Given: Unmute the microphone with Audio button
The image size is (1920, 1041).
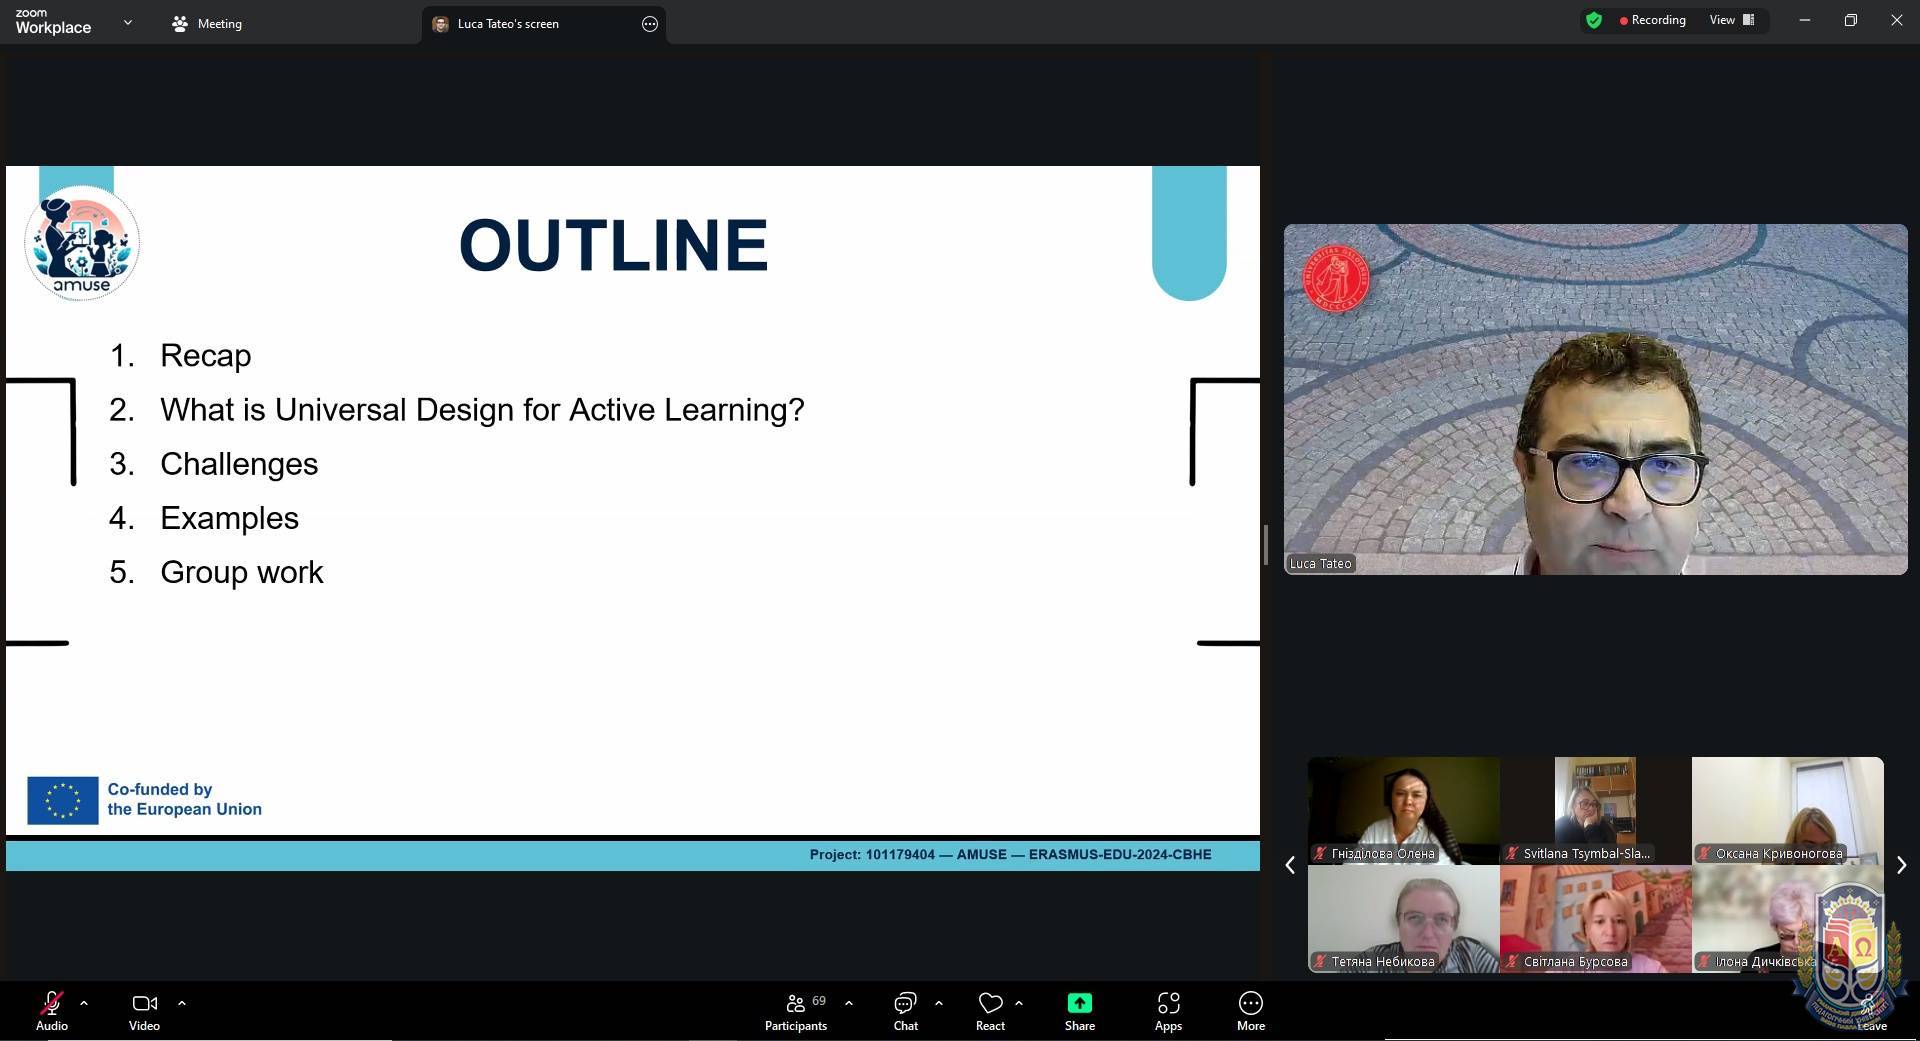Looking at the screenshot, I should pos(52,1010).
